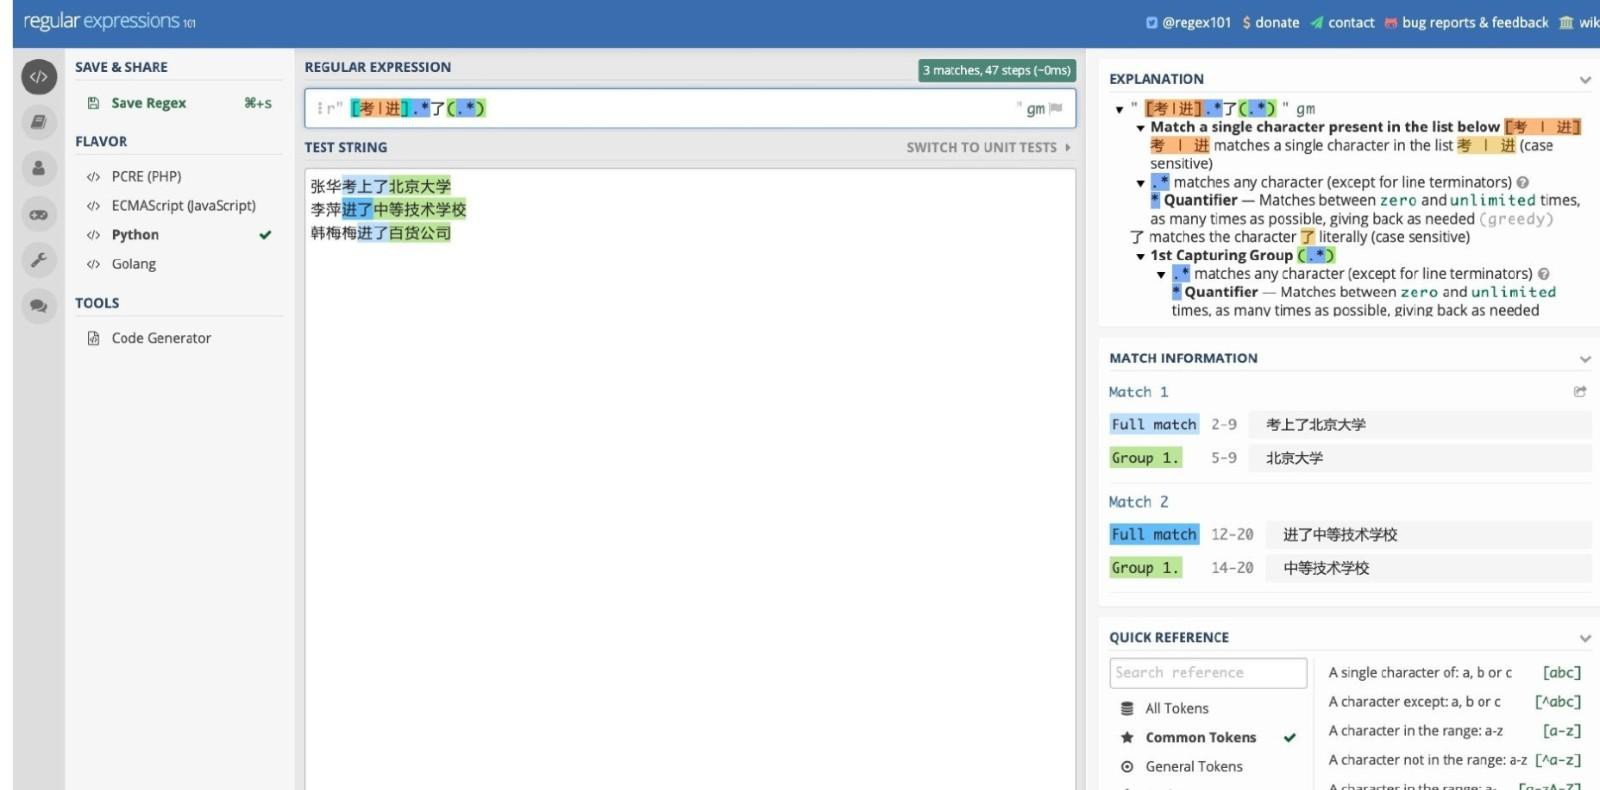The image size is (1600, 790).
Task: Show Common Tokens in quick reference
Action: click(1201, 737)
